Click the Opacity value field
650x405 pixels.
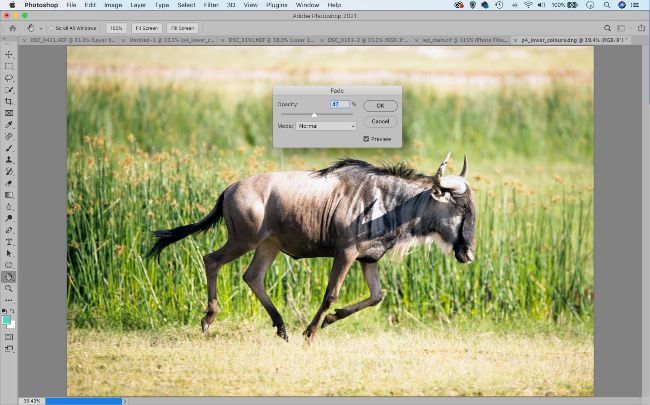340,104
